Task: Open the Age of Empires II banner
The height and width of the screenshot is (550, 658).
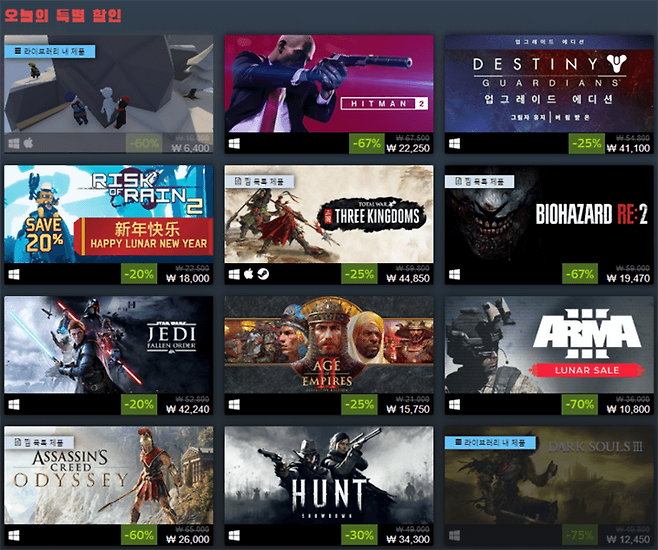Action: coord(329,345)
